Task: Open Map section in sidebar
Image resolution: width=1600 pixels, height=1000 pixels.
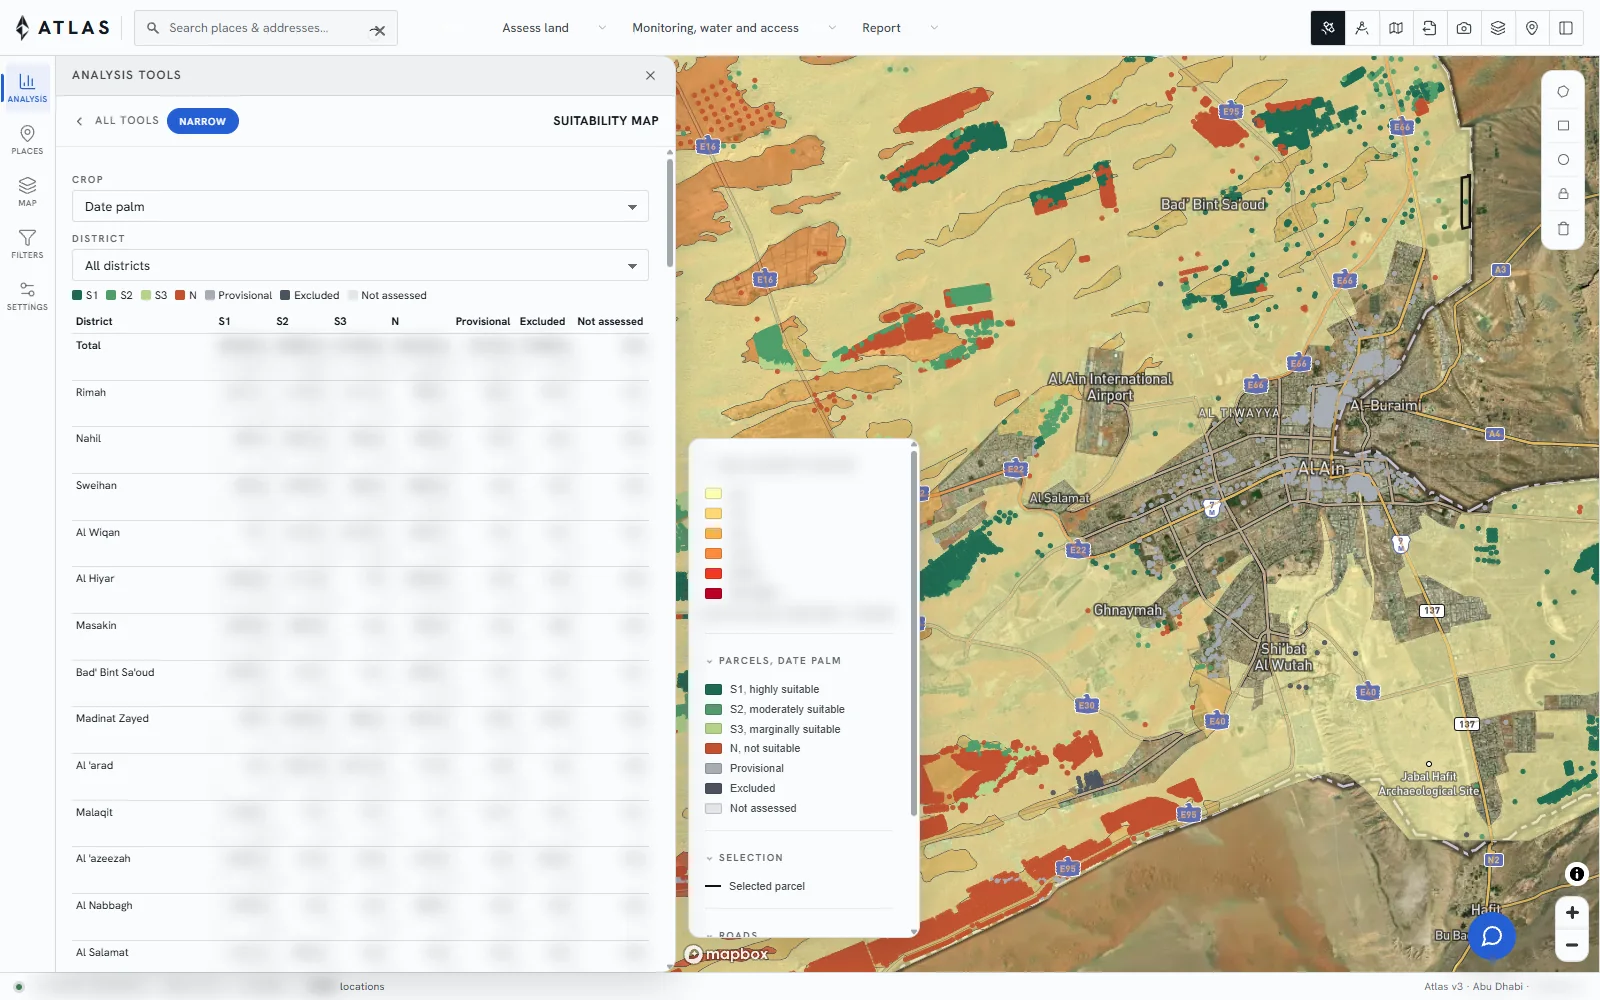Action: (x=27, y=192)
